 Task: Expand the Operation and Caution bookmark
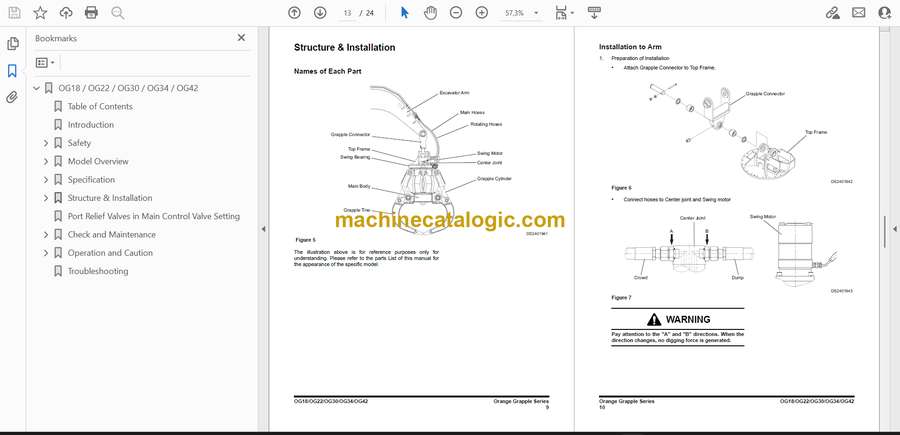tap(46, 253)
